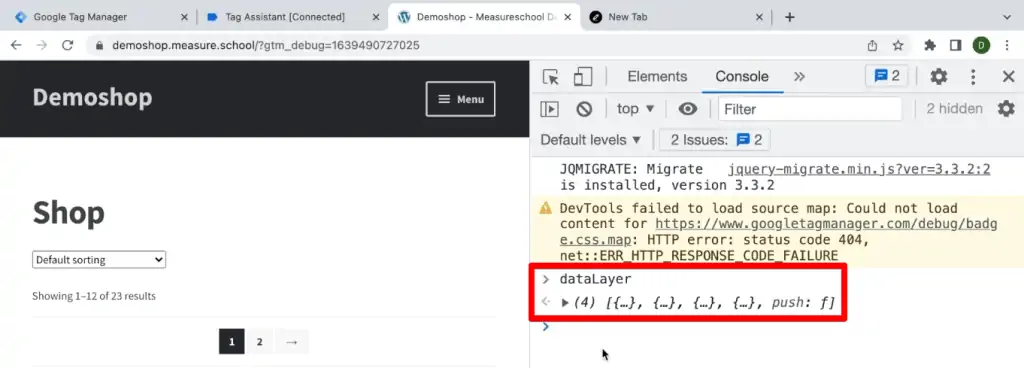The height and width of the screenshot is (368, 1024).
Task: Close the Demoshop browser tab
Action: pos(568,17)
